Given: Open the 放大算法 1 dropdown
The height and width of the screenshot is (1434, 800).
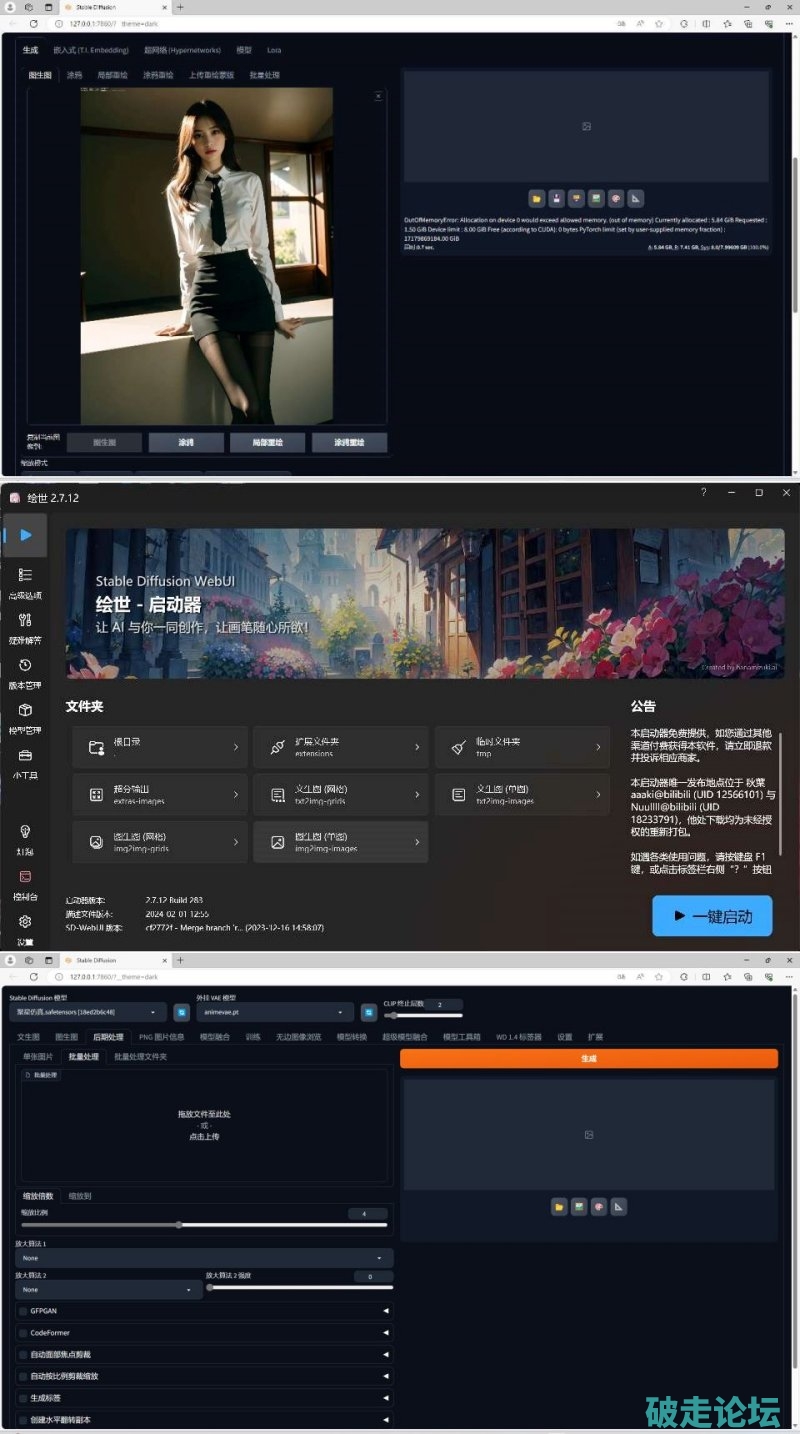Looking at the screenshot, I should [x=204, y=1258].
